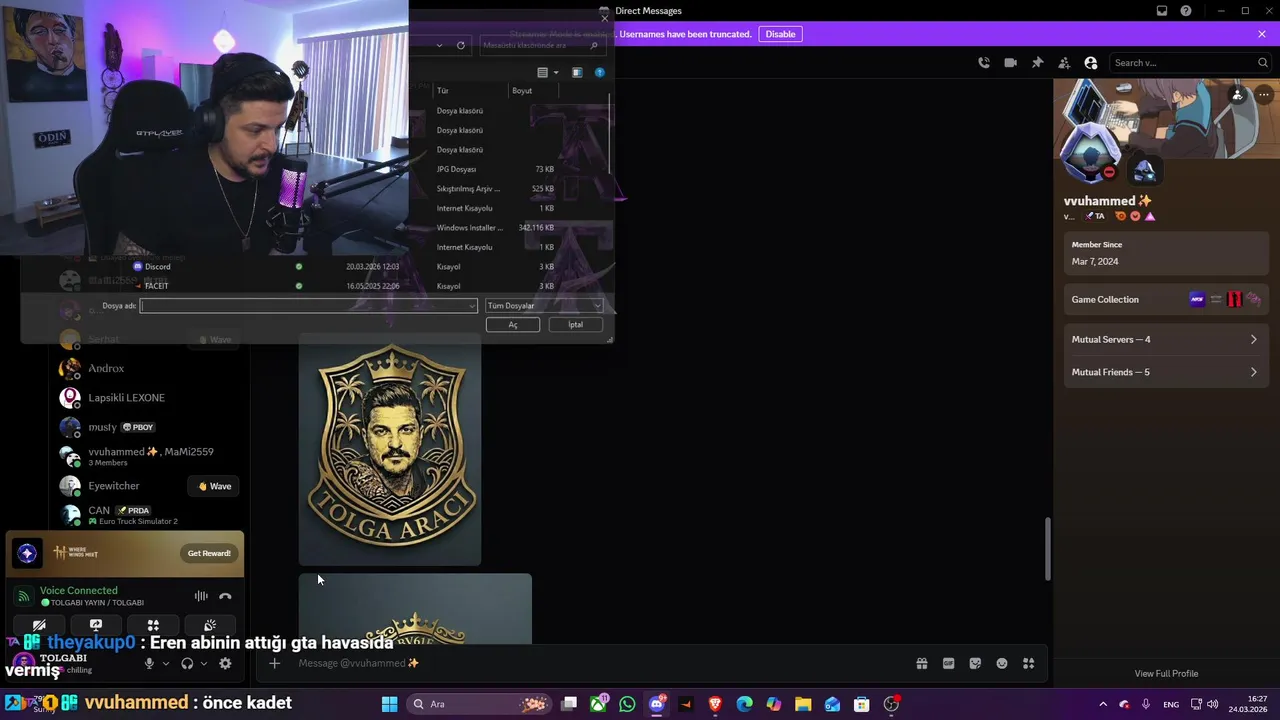The image size is (1280, 720).
Task: Open the vvuhammed, MaMi2559 group DM
Action: (x=150, y=456)
